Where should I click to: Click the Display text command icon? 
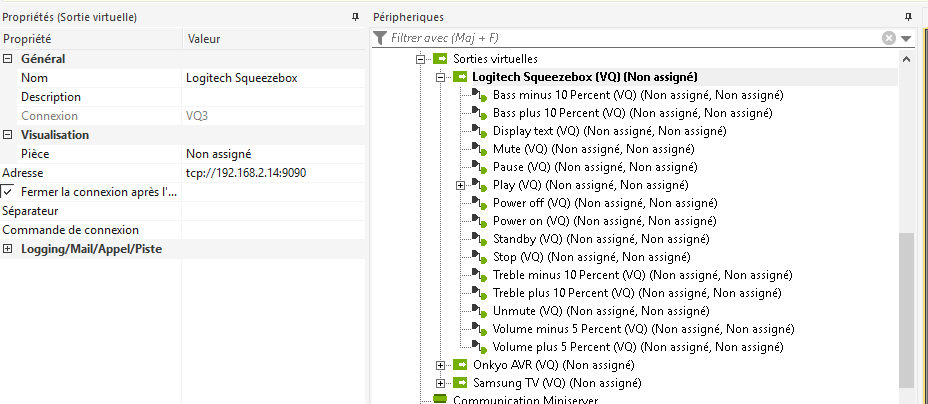pos(479,131)
